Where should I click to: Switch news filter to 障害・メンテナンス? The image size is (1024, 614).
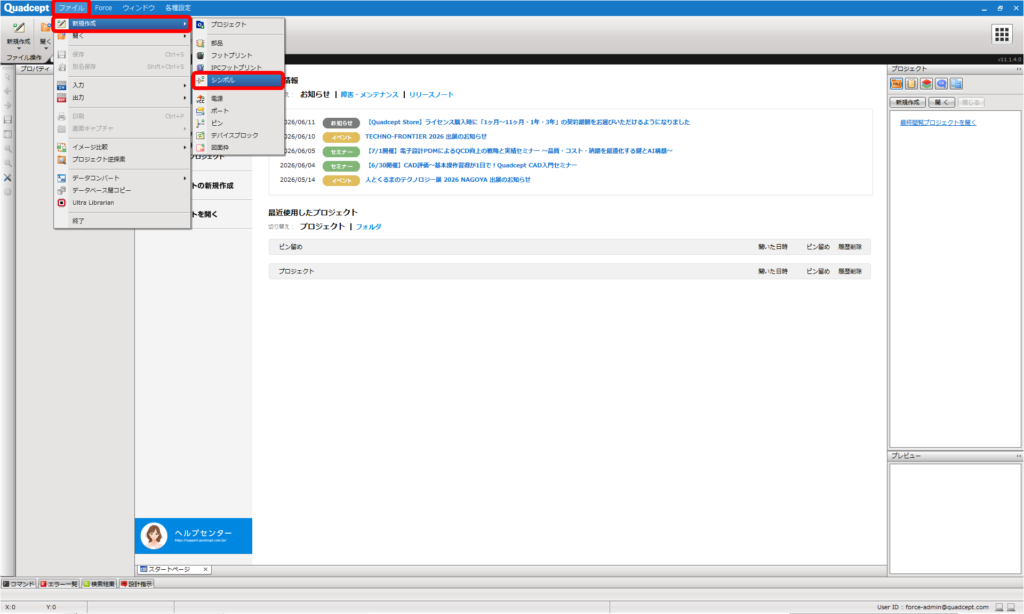[370, 95]
